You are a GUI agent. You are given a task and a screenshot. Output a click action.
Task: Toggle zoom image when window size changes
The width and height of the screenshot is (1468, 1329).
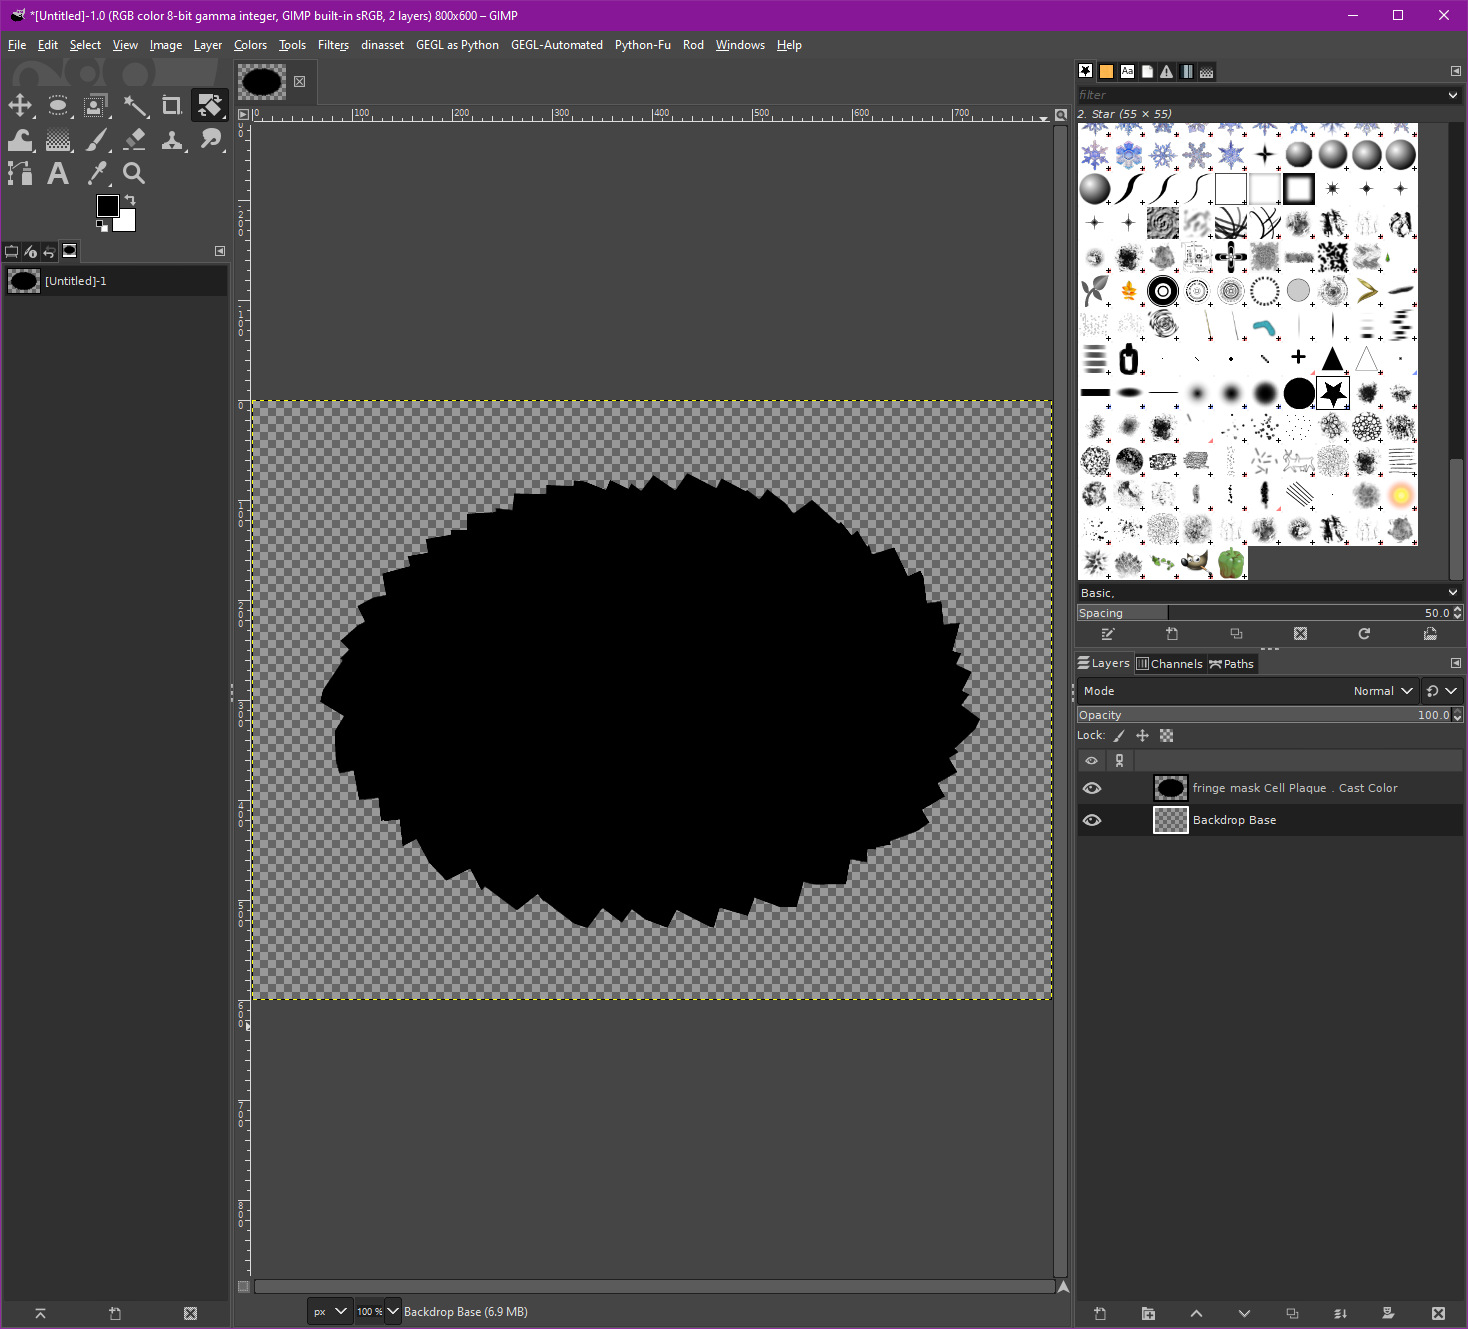(x=1061, y=115)
